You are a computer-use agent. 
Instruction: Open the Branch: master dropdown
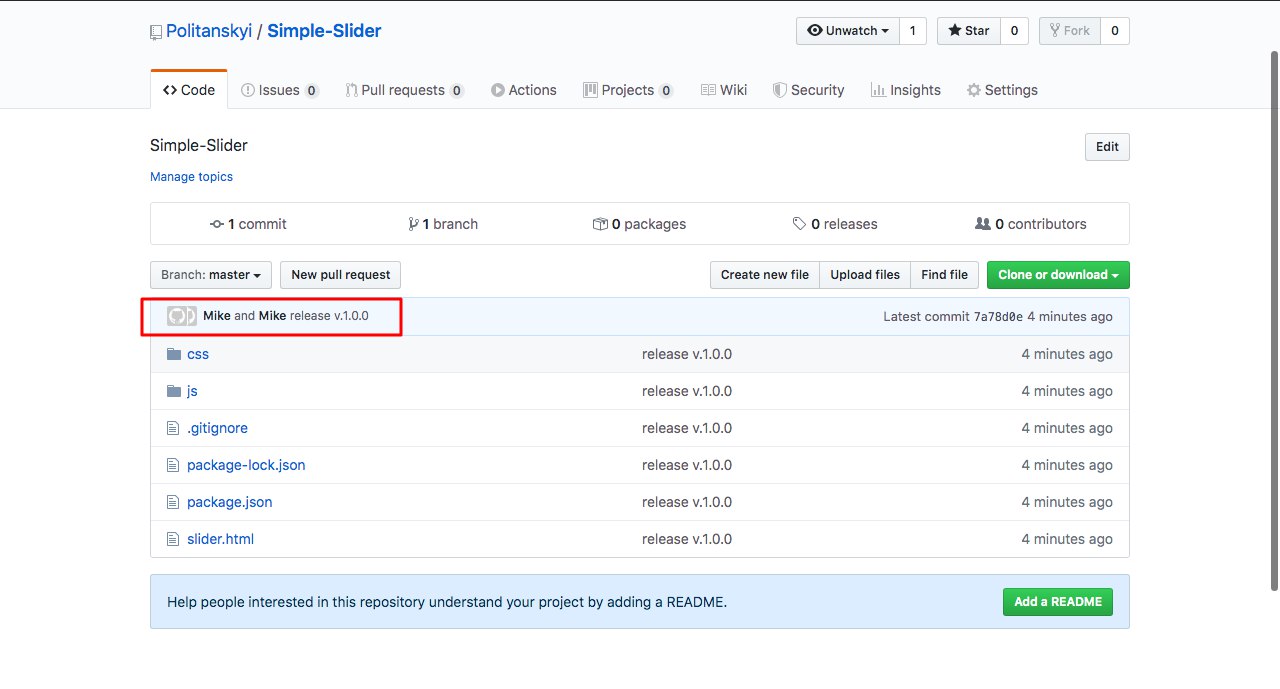pyautogui.click(x=211, y=275)
